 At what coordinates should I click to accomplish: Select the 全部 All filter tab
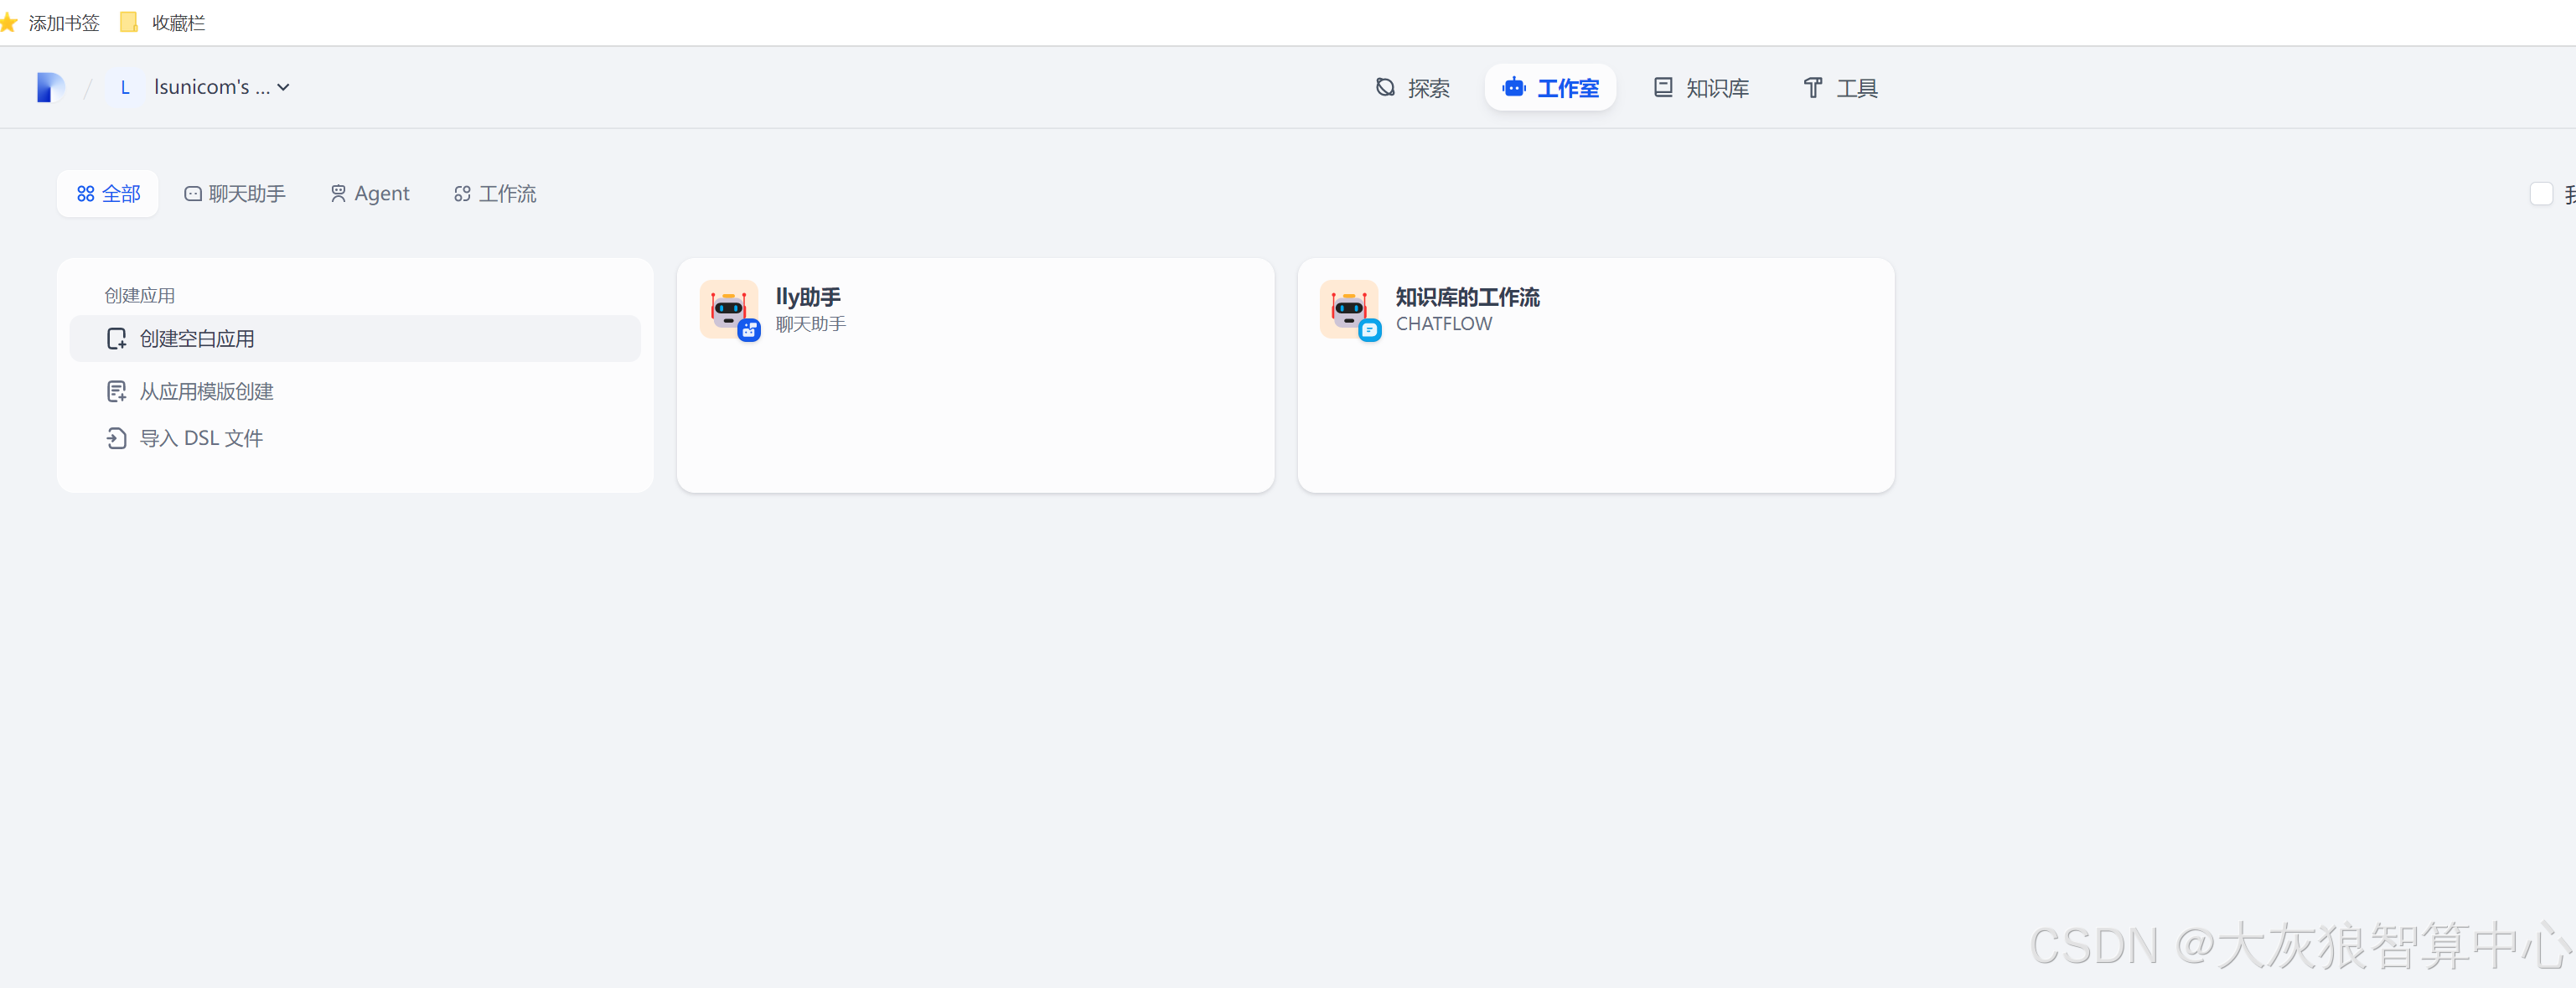(108, 193)
